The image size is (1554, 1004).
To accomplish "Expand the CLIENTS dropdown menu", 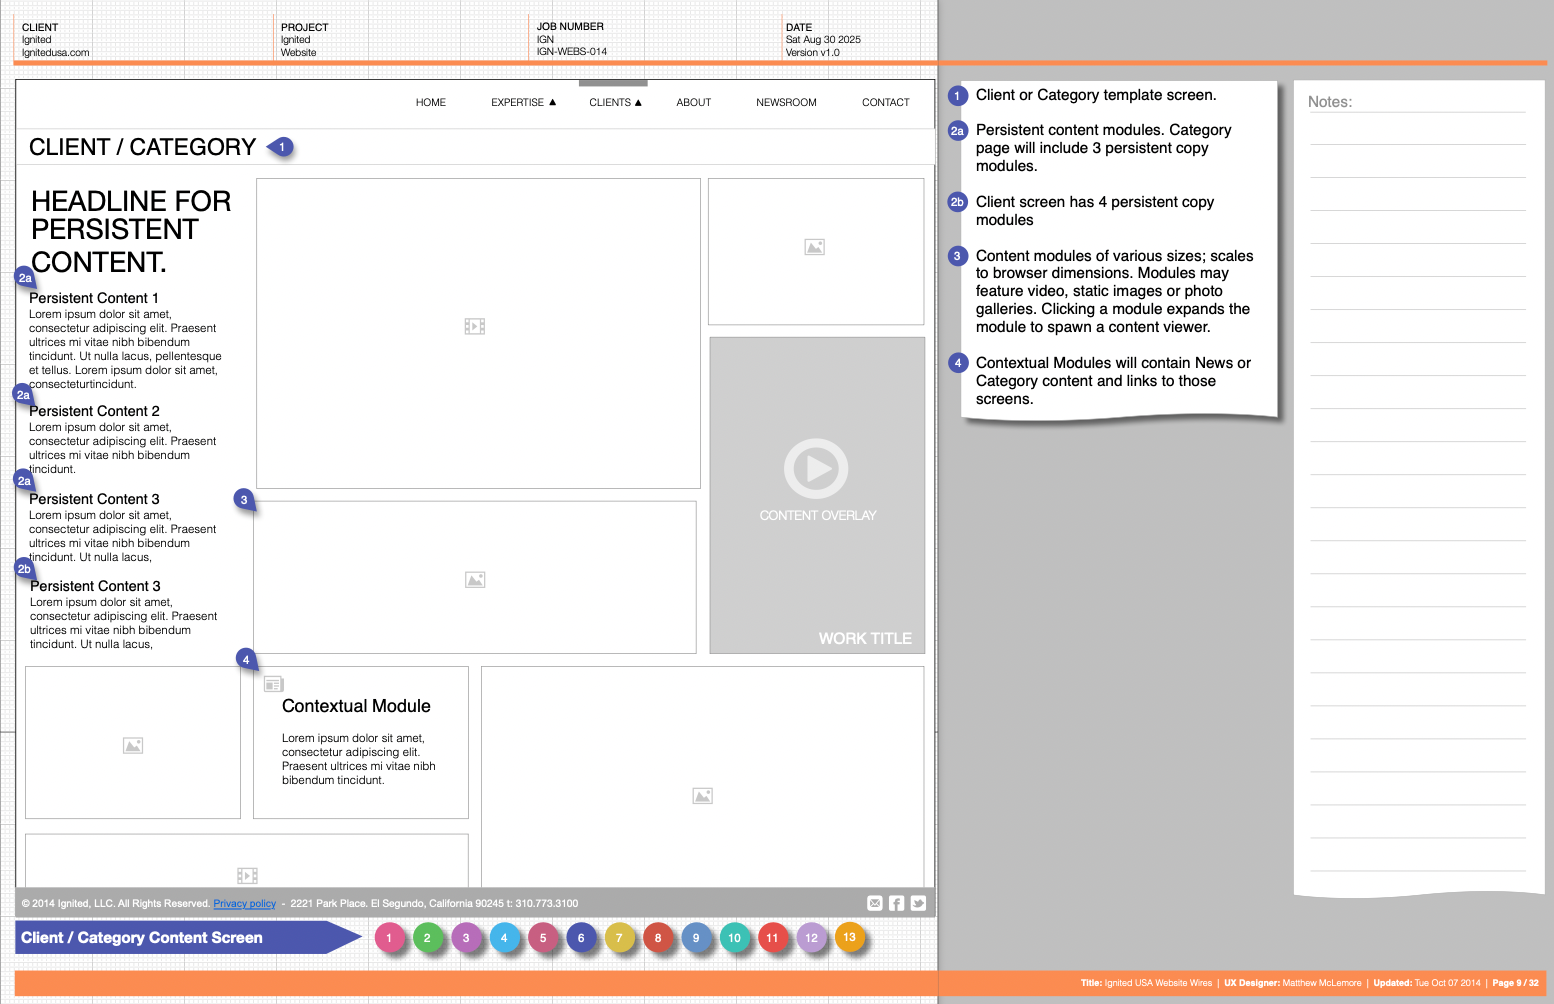I will click(615, 102).
